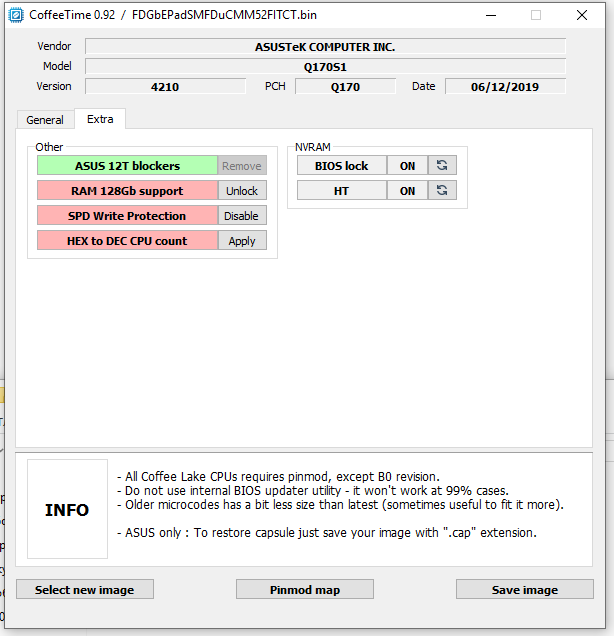Click the 'Older microcodes' info line

[x=340, y=505]
